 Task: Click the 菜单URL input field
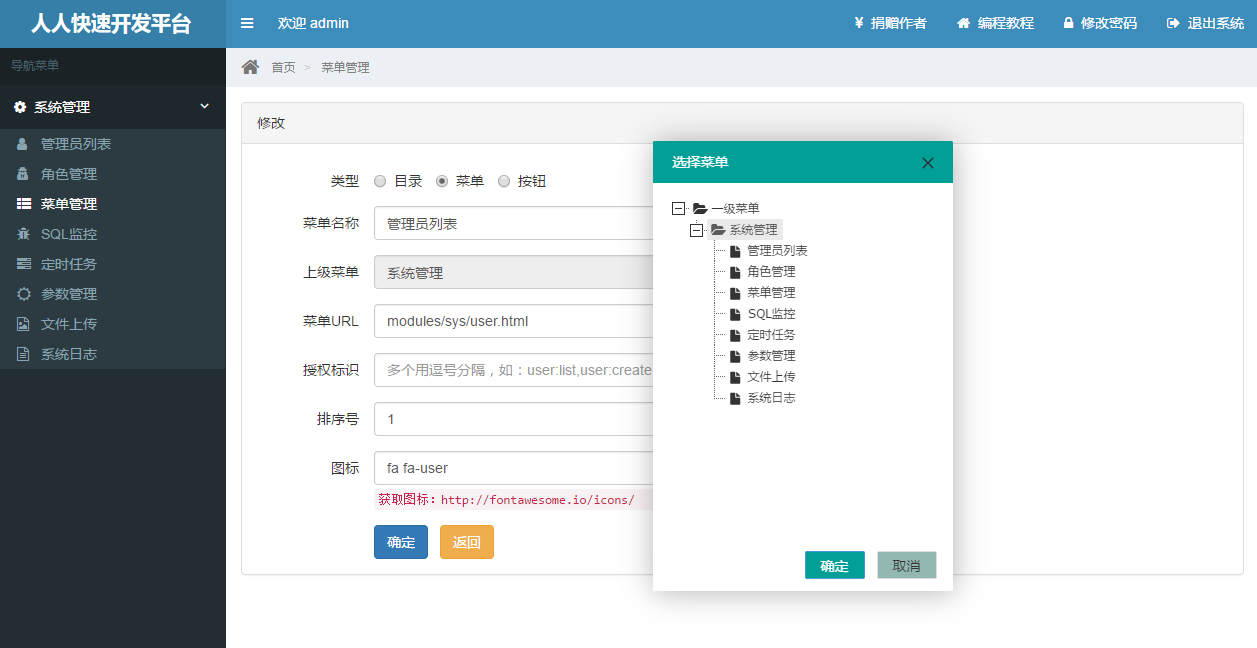[514, 321]
